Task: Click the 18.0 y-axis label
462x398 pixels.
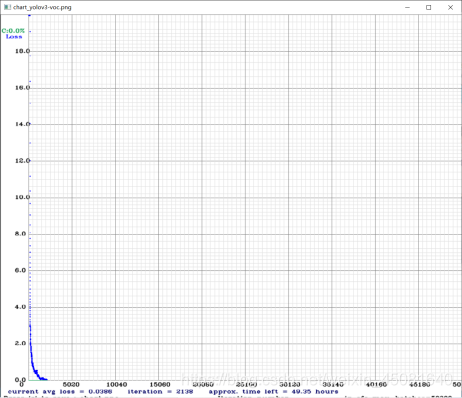Action: coord(22,51)
